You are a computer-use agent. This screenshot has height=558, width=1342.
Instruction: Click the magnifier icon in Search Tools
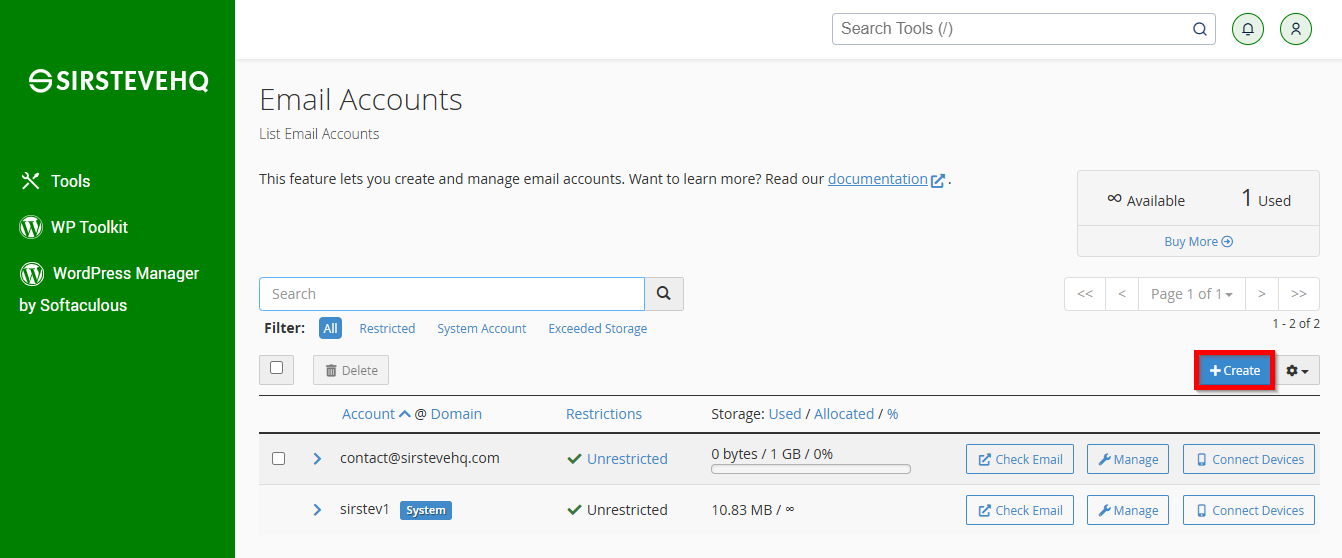1200,29
